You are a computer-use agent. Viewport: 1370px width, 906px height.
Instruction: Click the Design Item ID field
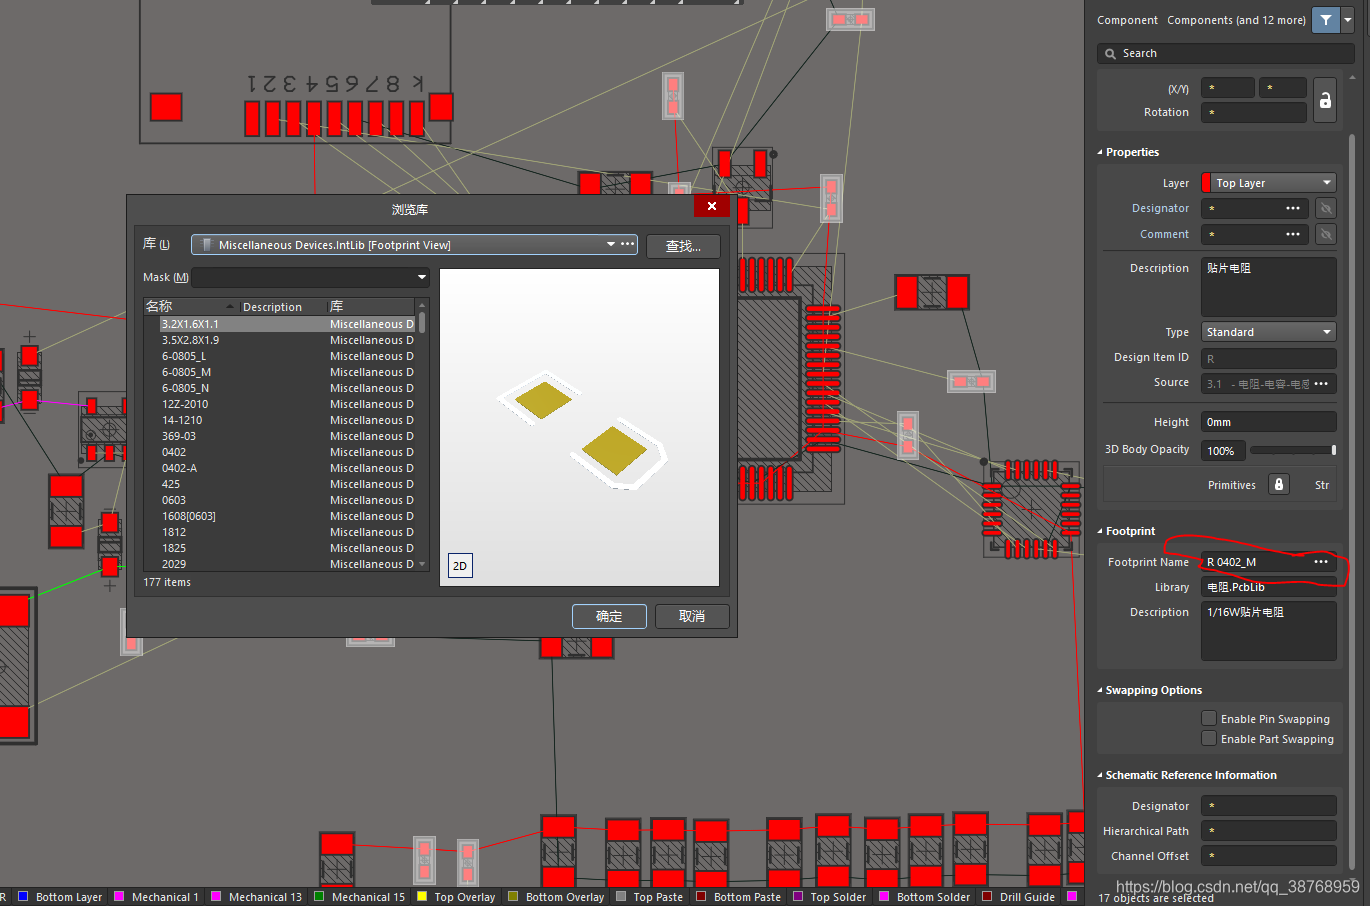coord(1269,358)
